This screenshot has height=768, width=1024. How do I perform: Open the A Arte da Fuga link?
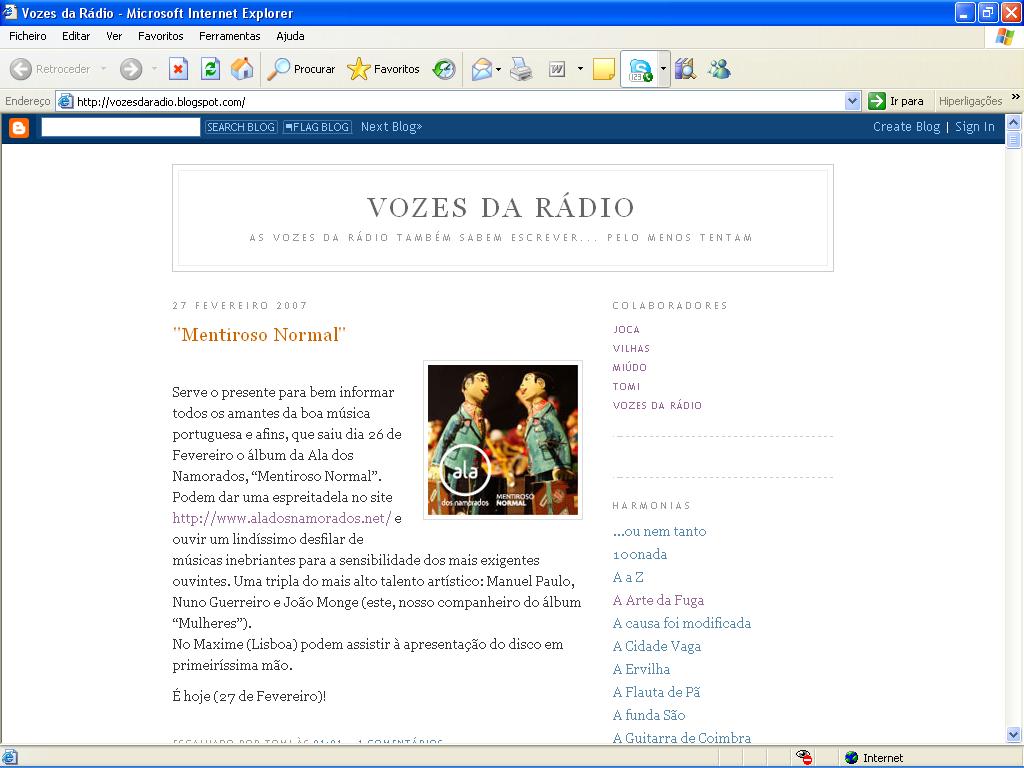pyautogui.click(x=658, y=600)
